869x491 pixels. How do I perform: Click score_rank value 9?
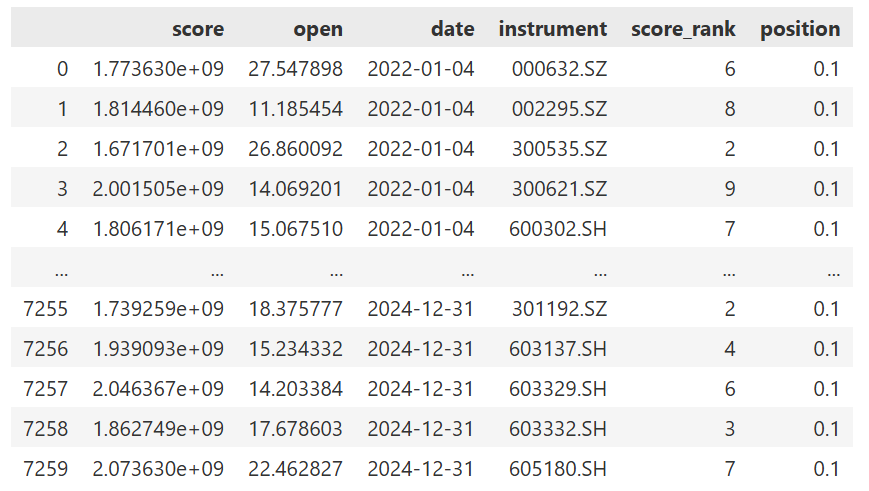coord(729,189)
